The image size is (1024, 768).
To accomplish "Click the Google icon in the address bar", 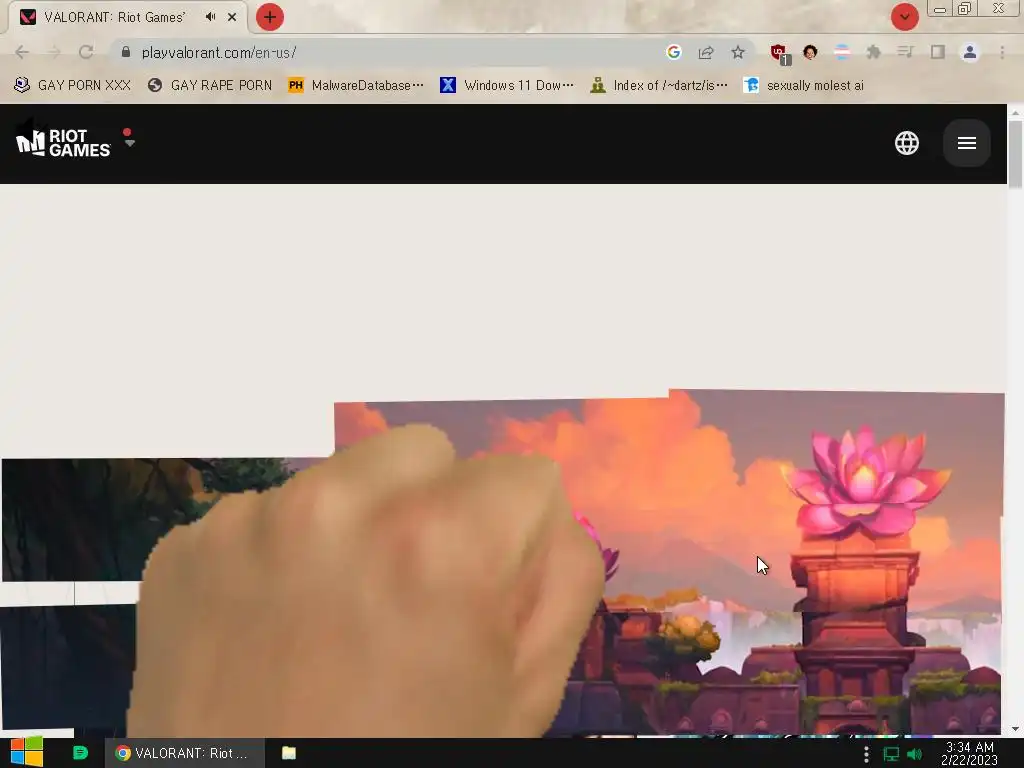I will 674,52.
